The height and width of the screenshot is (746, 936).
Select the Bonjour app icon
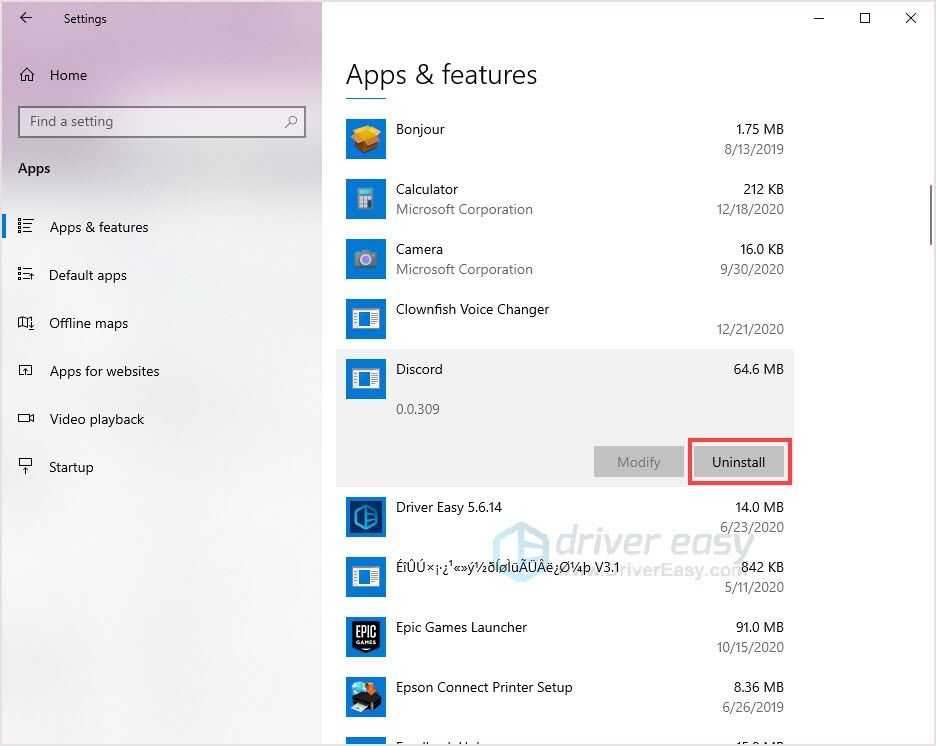coord(366,139)
